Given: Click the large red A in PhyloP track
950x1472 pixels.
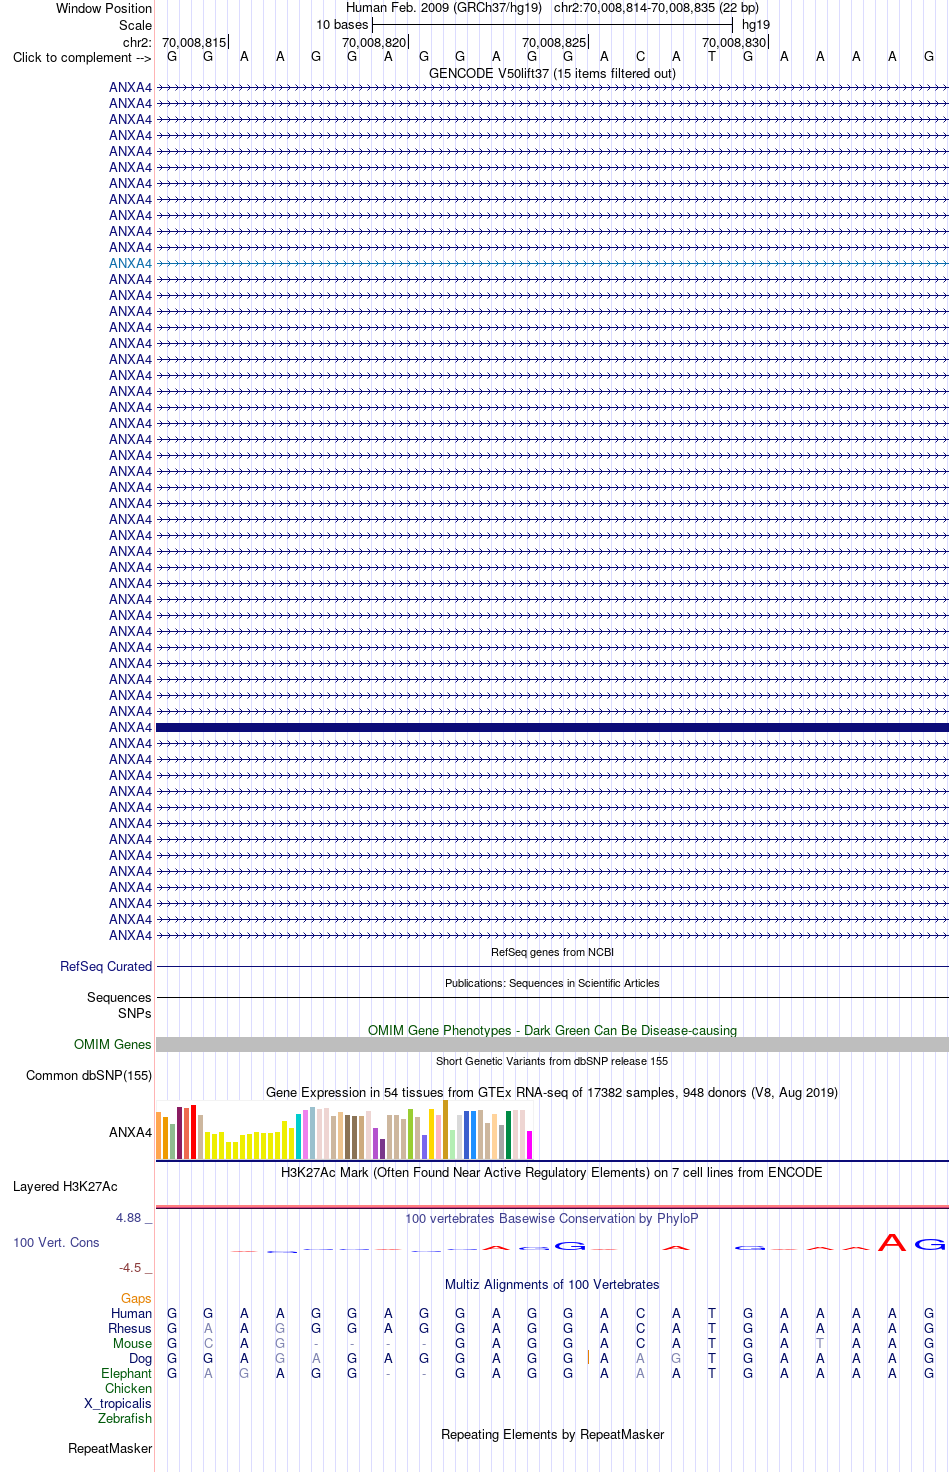Looking at the screenshot, I should (x=891, y=1242).
